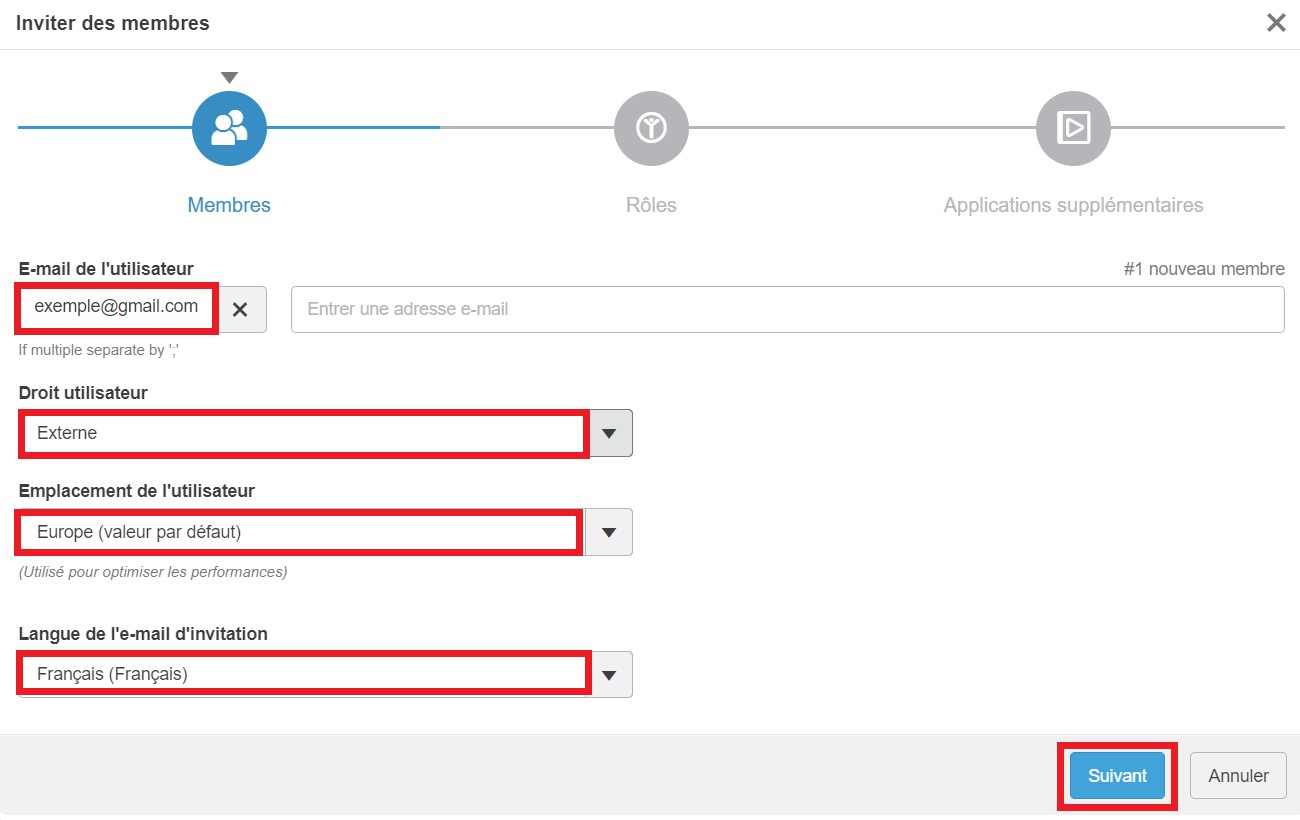Click the Français (Français) language field

pyautogui.click(x=302, y=674)
